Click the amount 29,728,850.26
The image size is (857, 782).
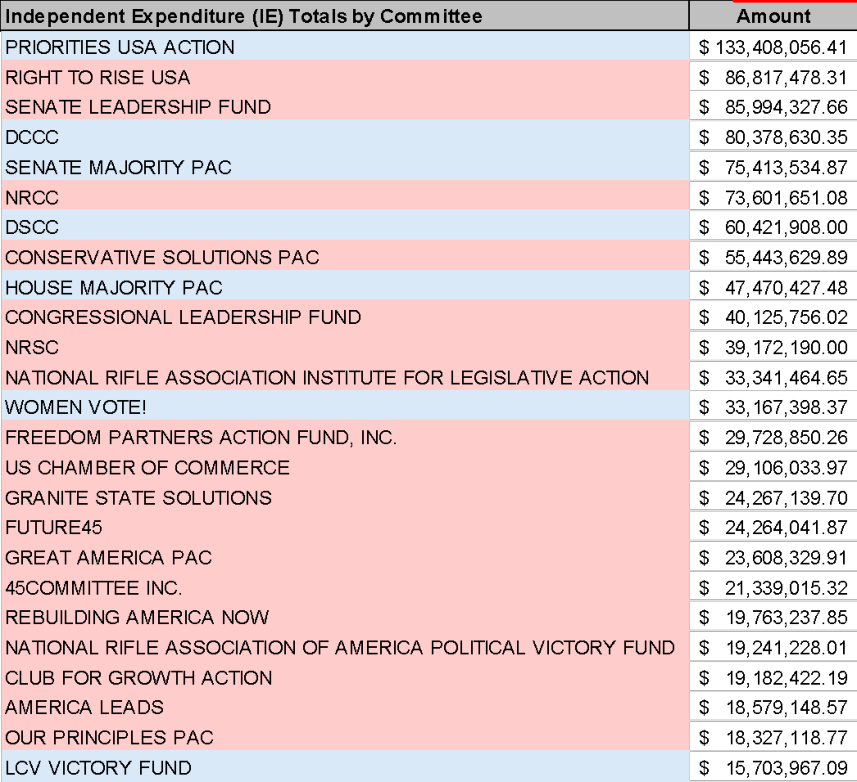tap(773, 438)
